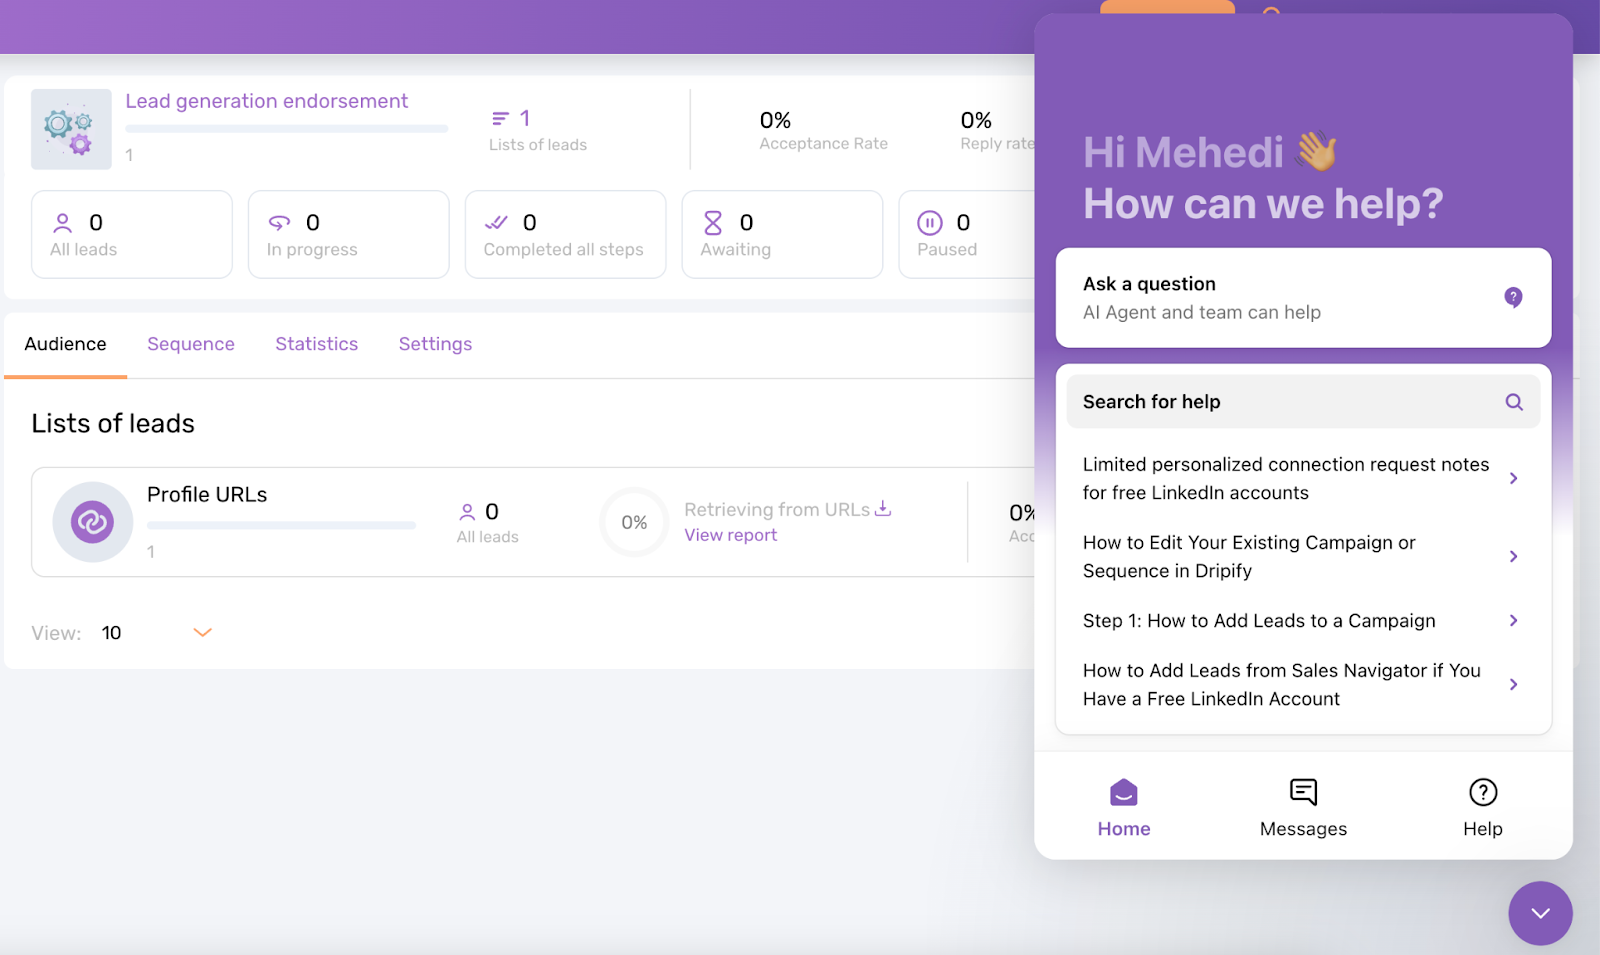This screenshot has height=955, width=1600.
Task: Open the Statistics tab
Action: (x=316, y=343)
